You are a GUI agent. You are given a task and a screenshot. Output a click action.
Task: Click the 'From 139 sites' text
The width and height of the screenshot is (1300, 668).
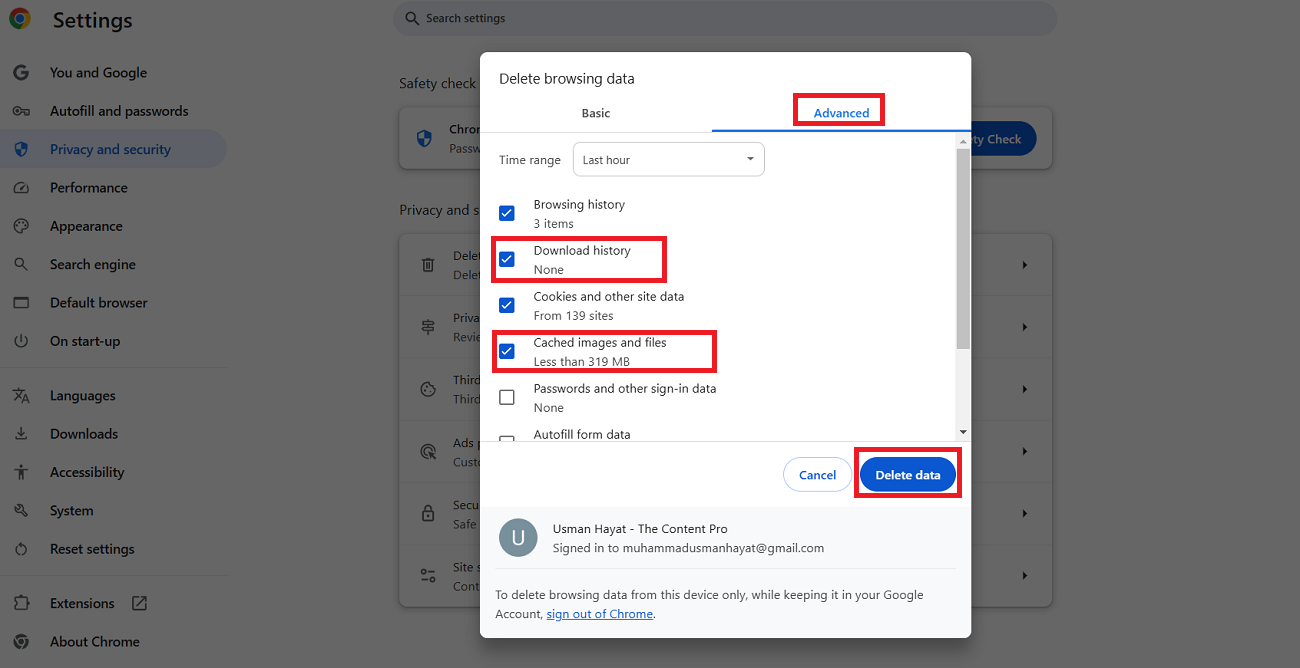click(574, 316)
